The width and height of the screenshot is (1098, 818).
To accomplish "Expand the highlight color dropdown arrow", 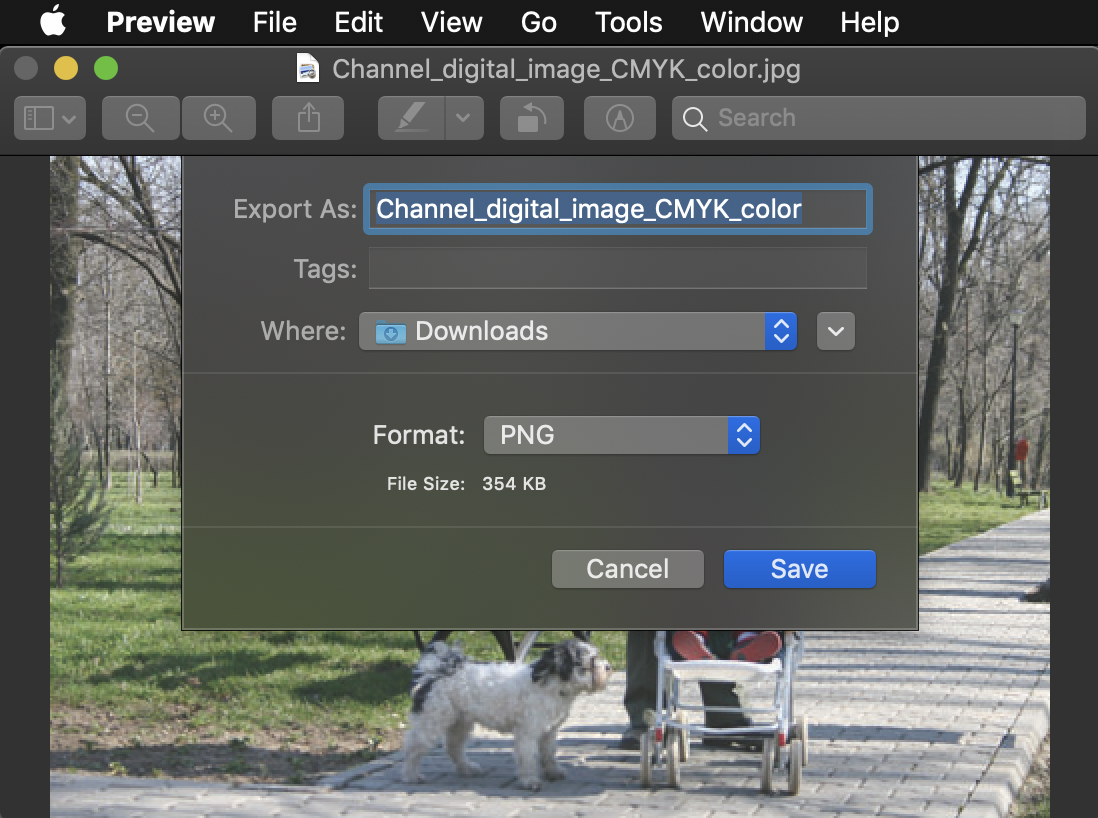I will 464,118.
